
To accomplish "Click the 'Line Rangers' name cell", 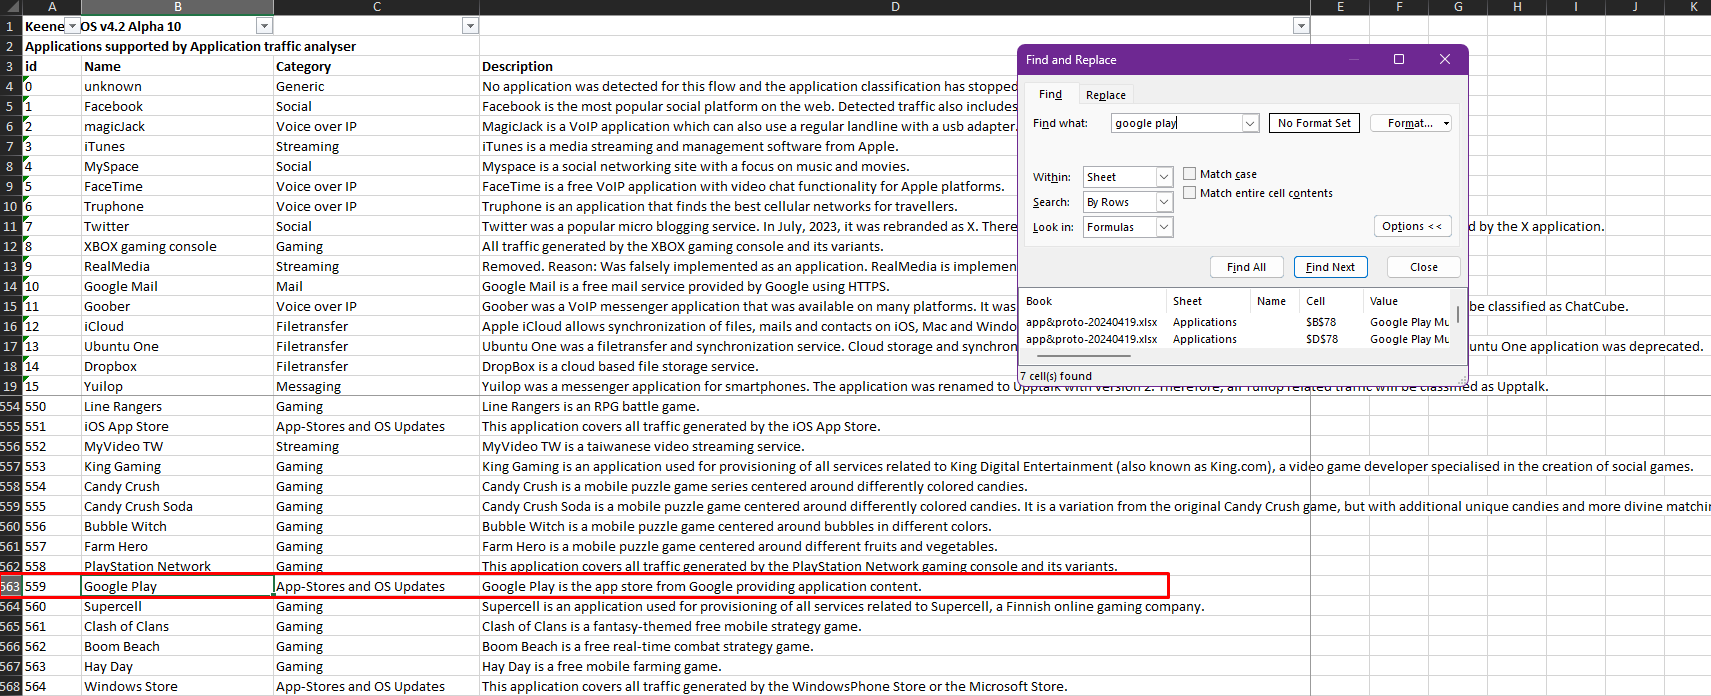I will point(178,406).
